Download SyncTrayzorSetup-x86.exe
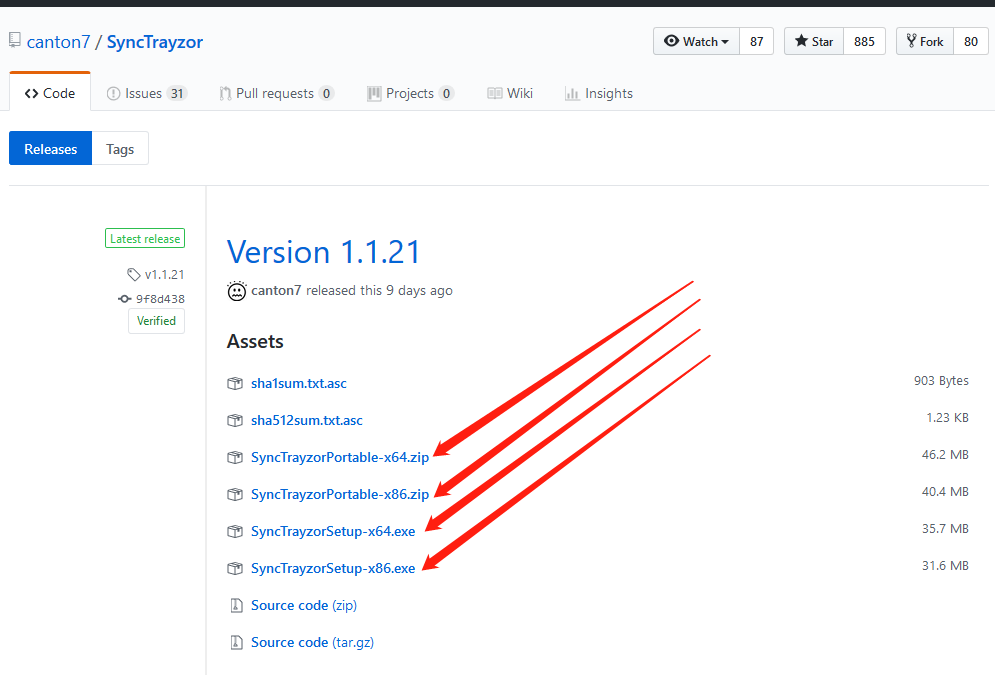 333,568
